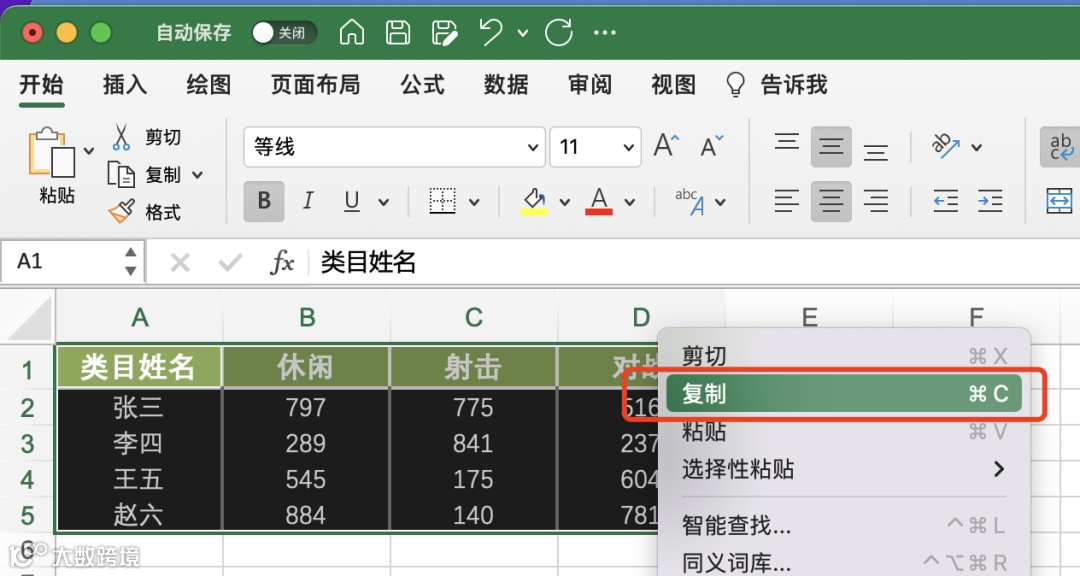This screenshot has width=1080, height=576.
Task: Toggle AutoSave switch
Action: (284, 32)
